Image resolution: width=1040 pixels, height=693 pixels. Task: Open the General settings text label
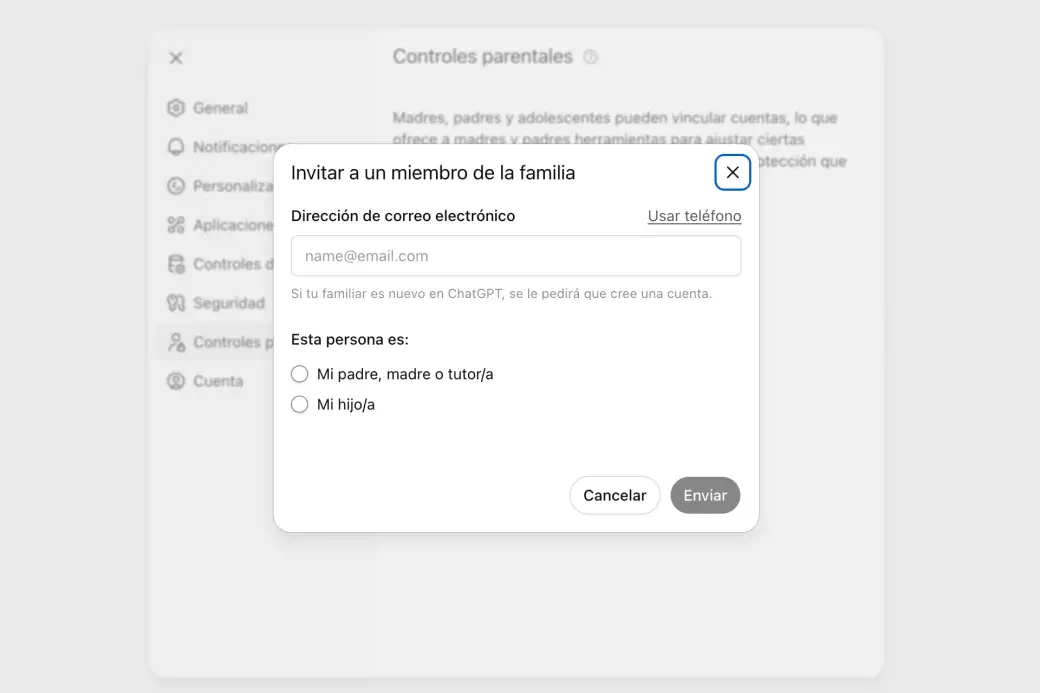[220, 108]
